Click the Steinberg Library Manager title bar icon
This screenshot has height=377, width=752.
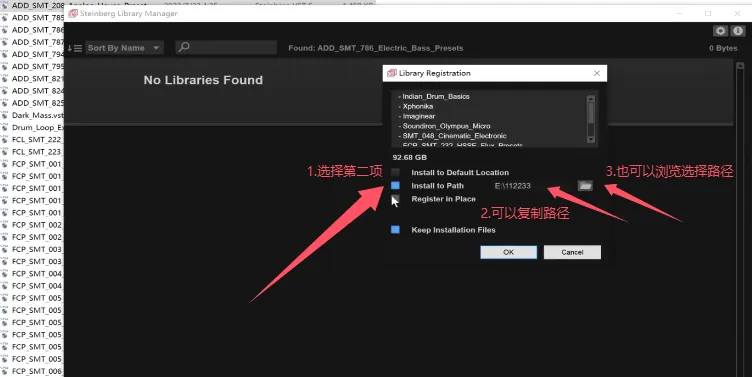[x=73, y=13]
